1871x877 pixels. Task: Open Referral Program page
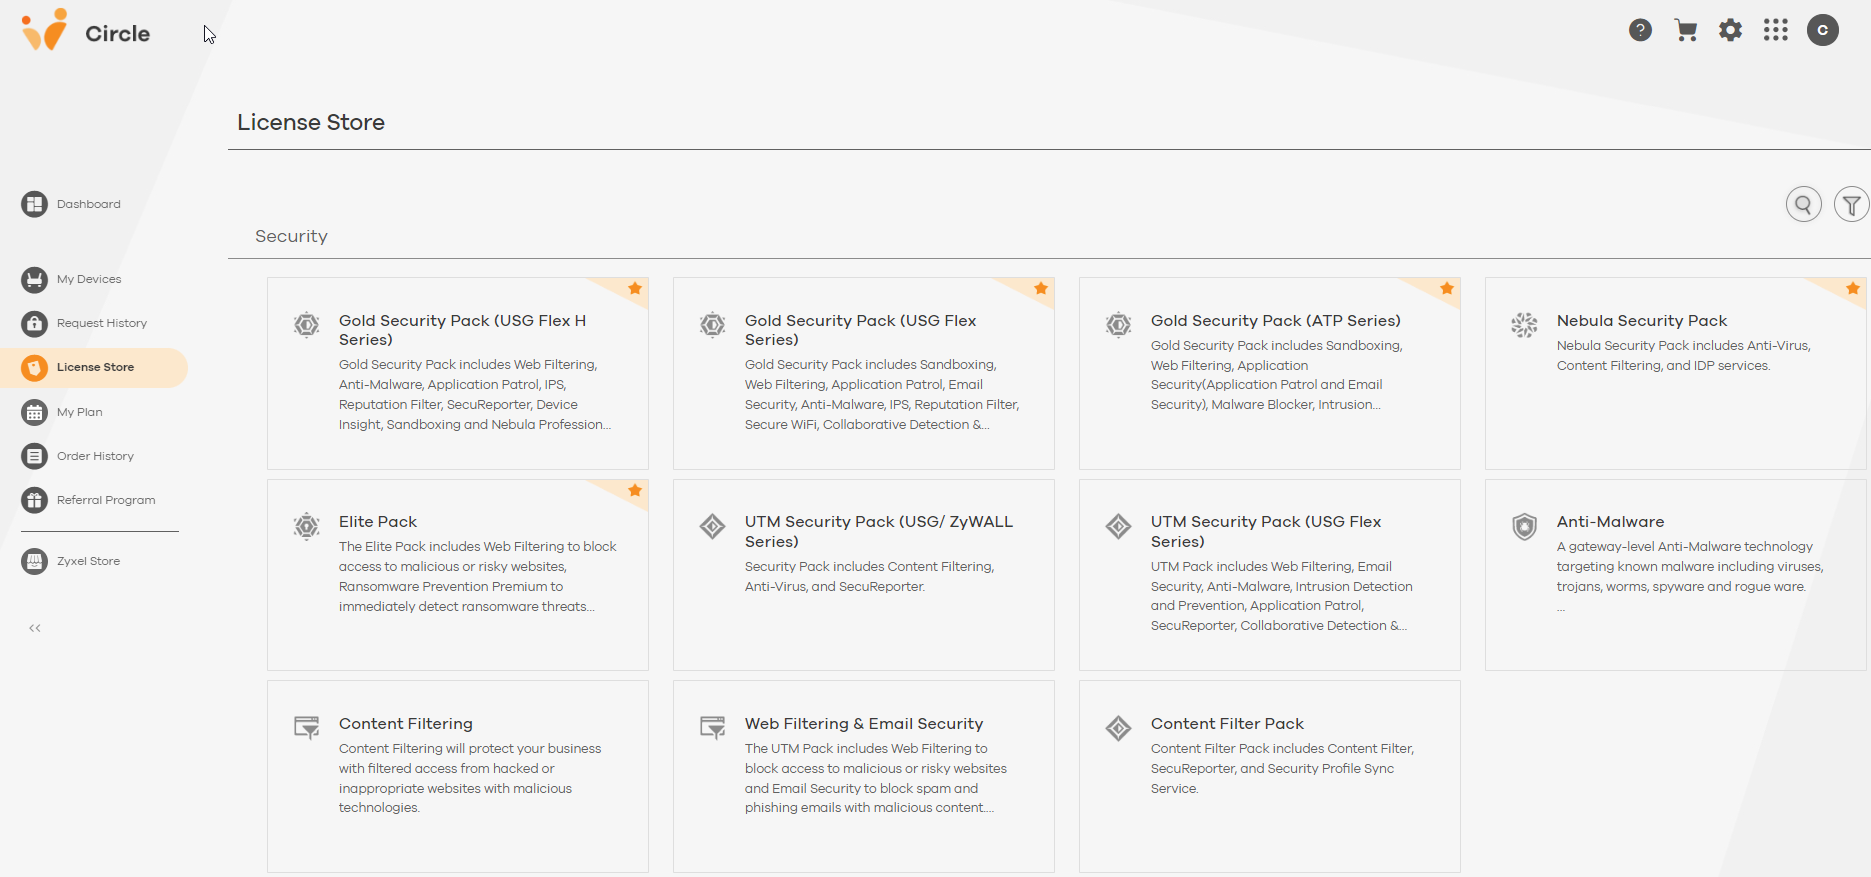click(105, 500)
